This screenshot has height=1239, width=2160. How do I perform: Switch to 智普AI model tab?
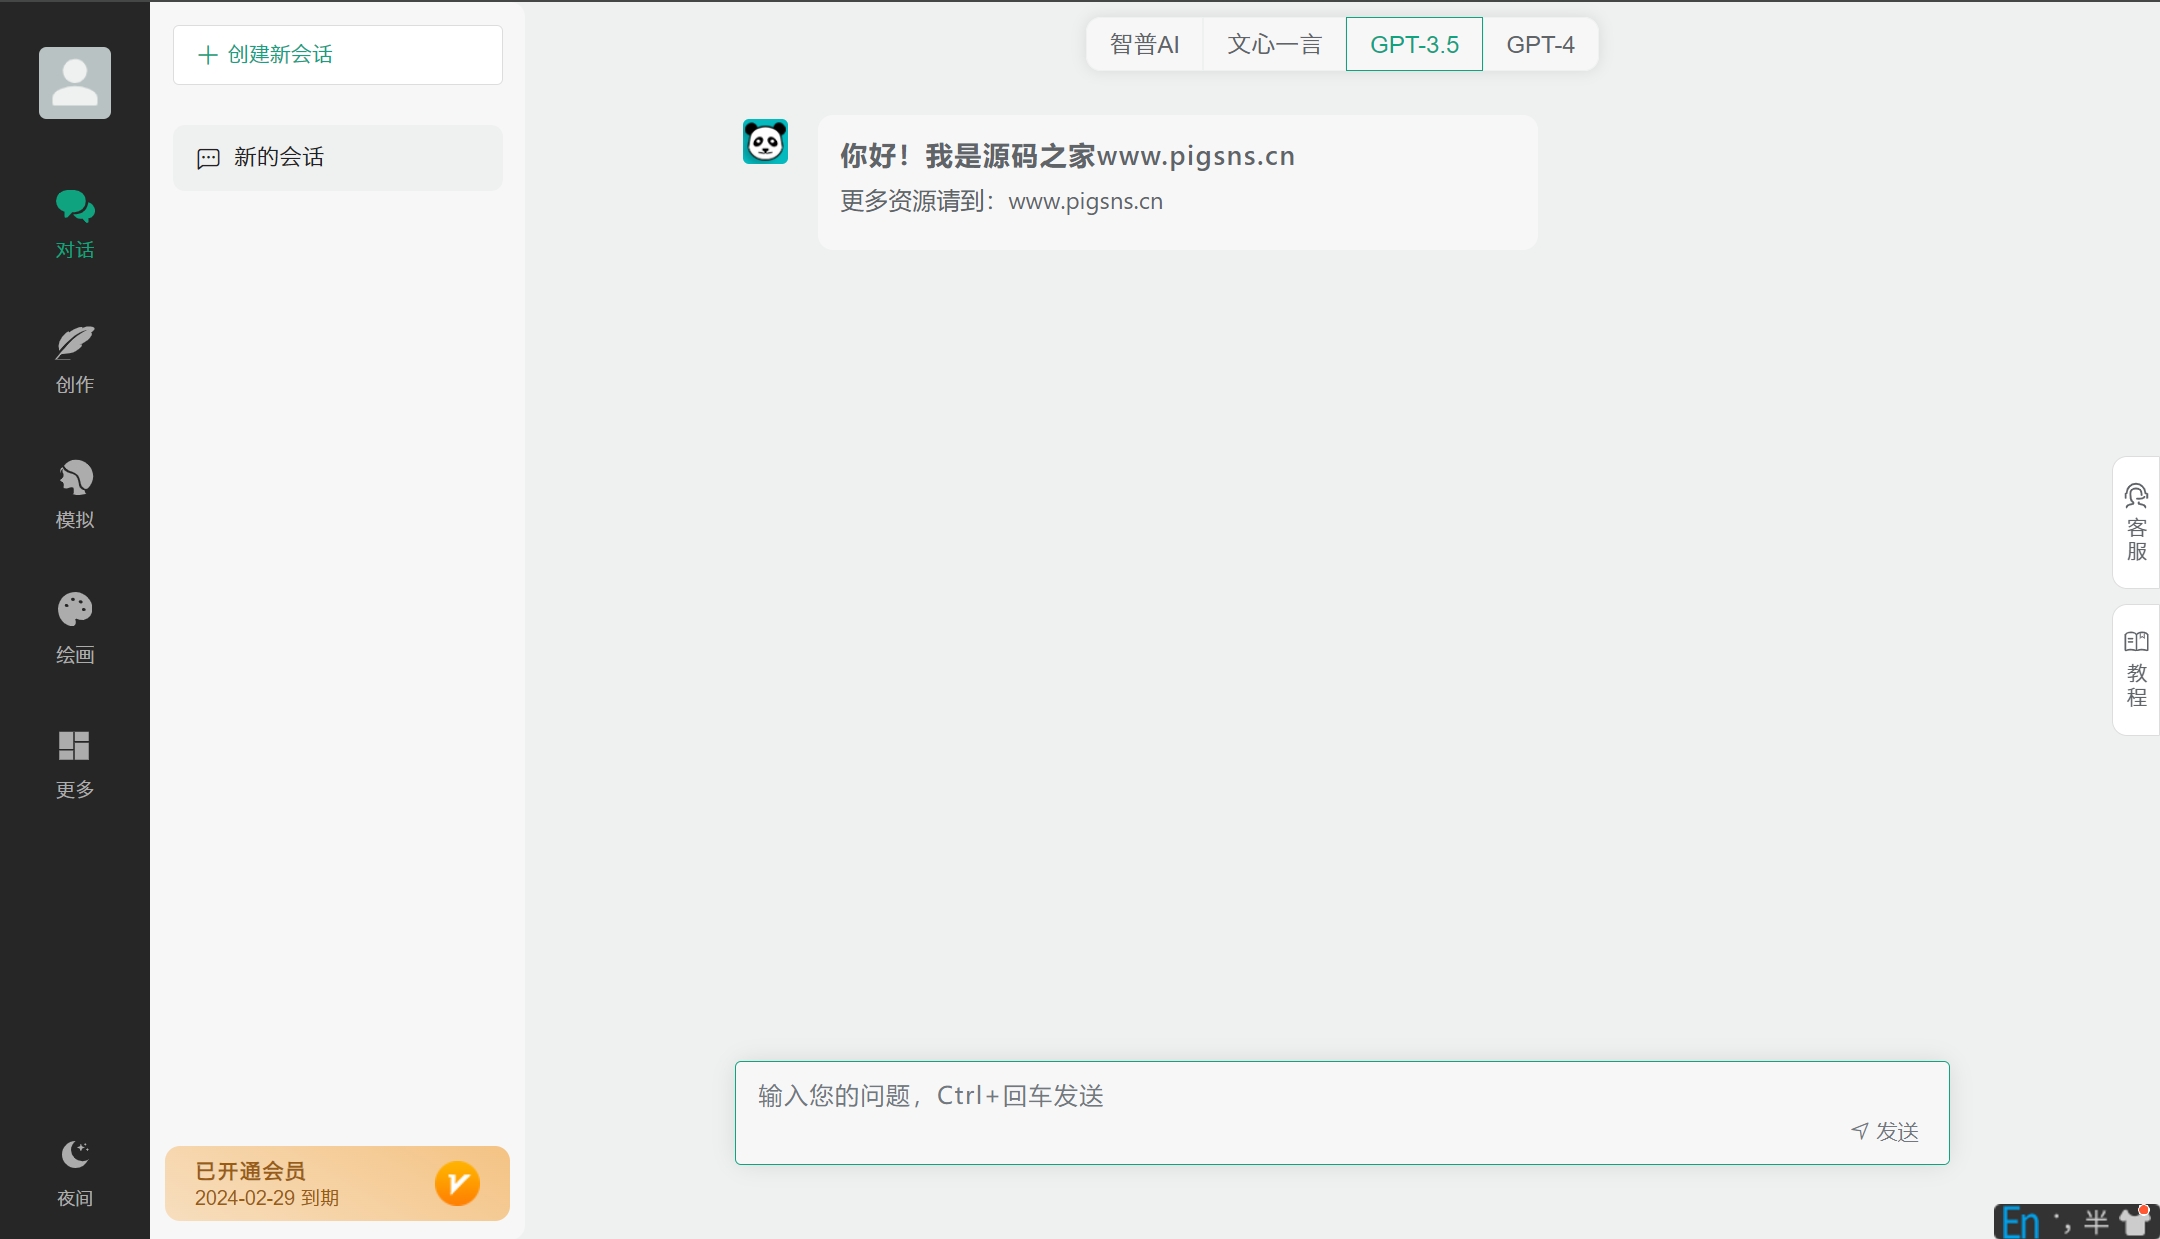coord(1144,44)
